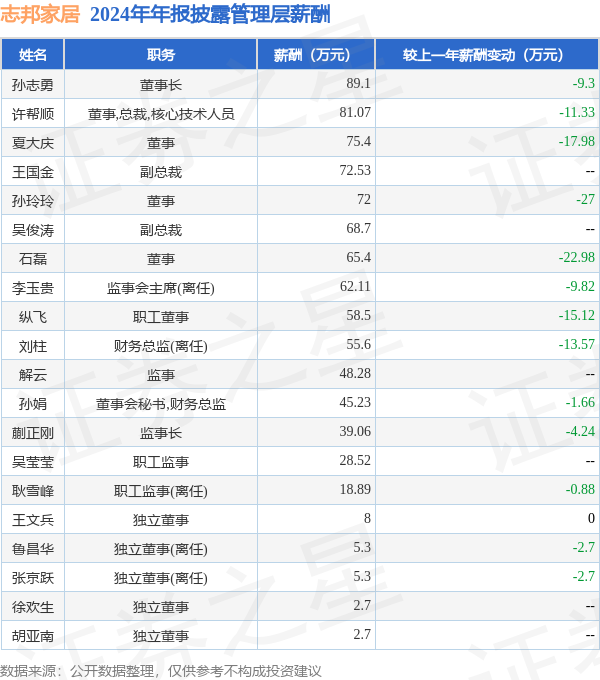Click change value -13.57
The height and width of the screenshot is (680, 600).
click(x=577, y=345)
